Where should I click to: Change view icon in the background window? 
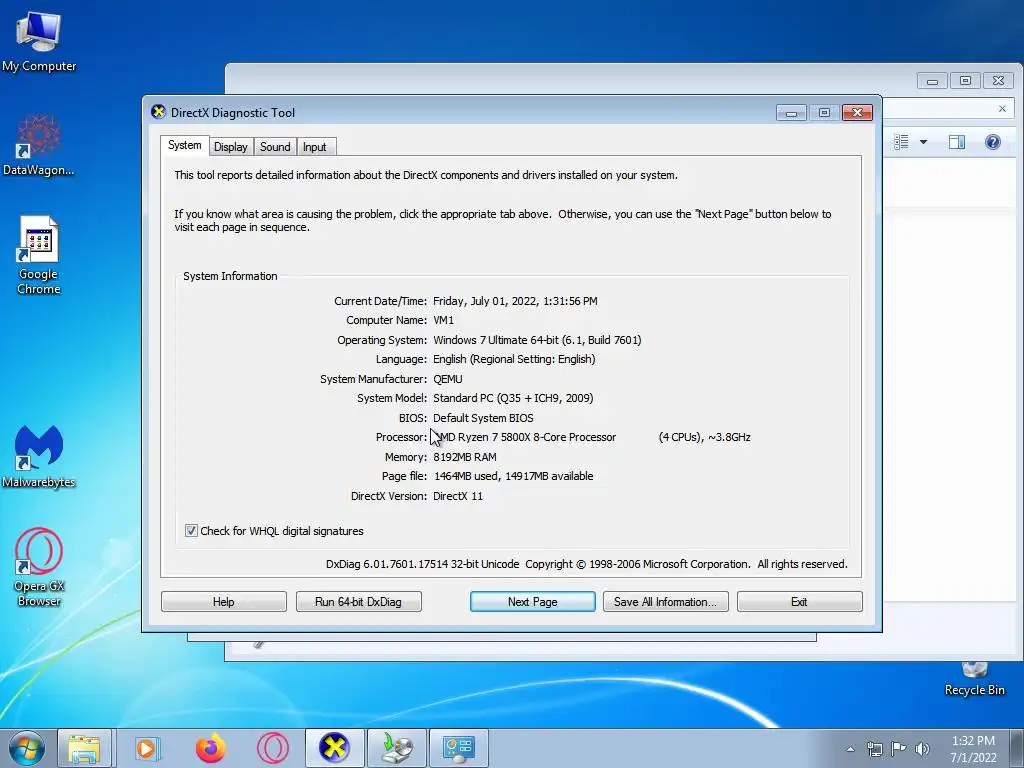[x=901, y=142]
